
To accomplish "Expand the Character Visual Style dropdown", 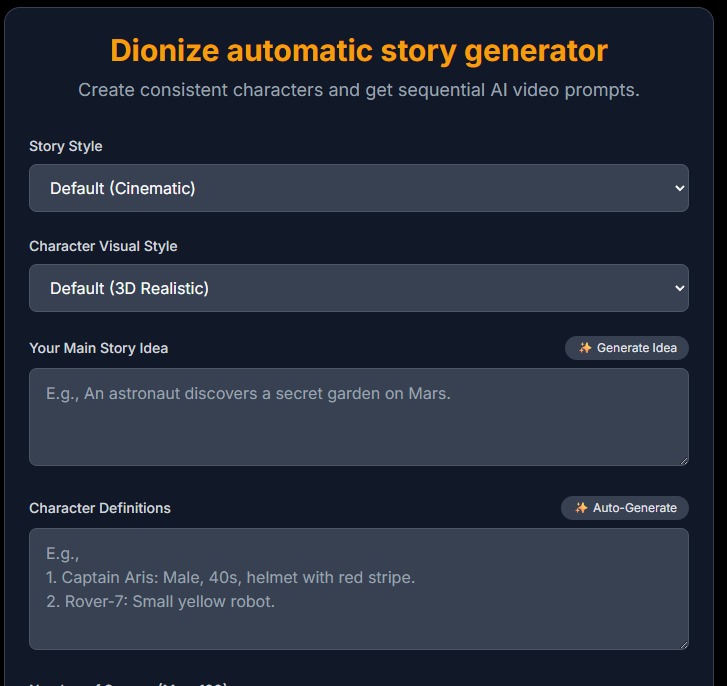I will (358, 288).
